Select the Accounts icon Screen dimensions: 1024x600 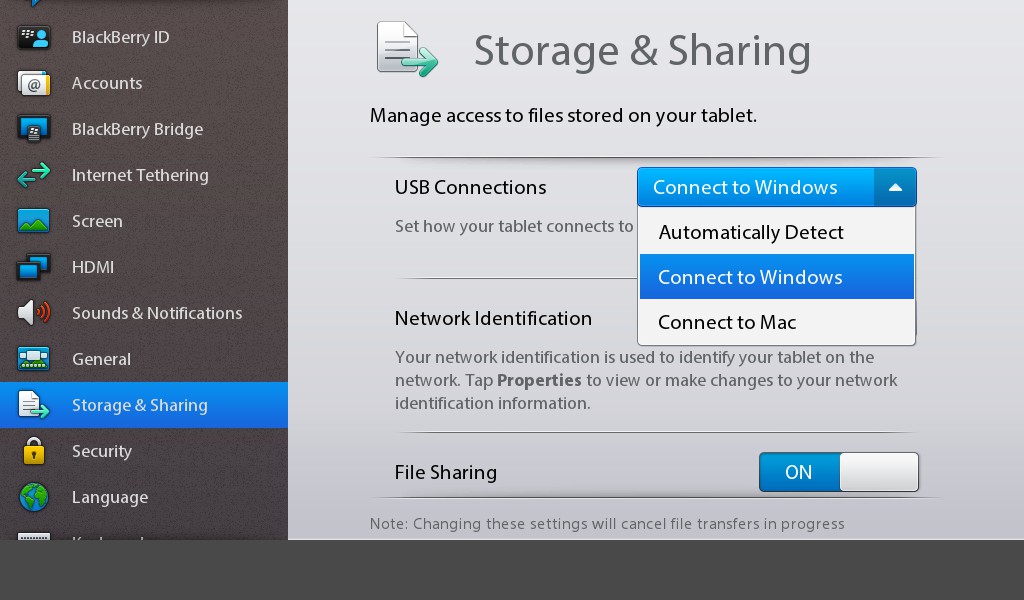pyautogui.click(x=33, y=83)
